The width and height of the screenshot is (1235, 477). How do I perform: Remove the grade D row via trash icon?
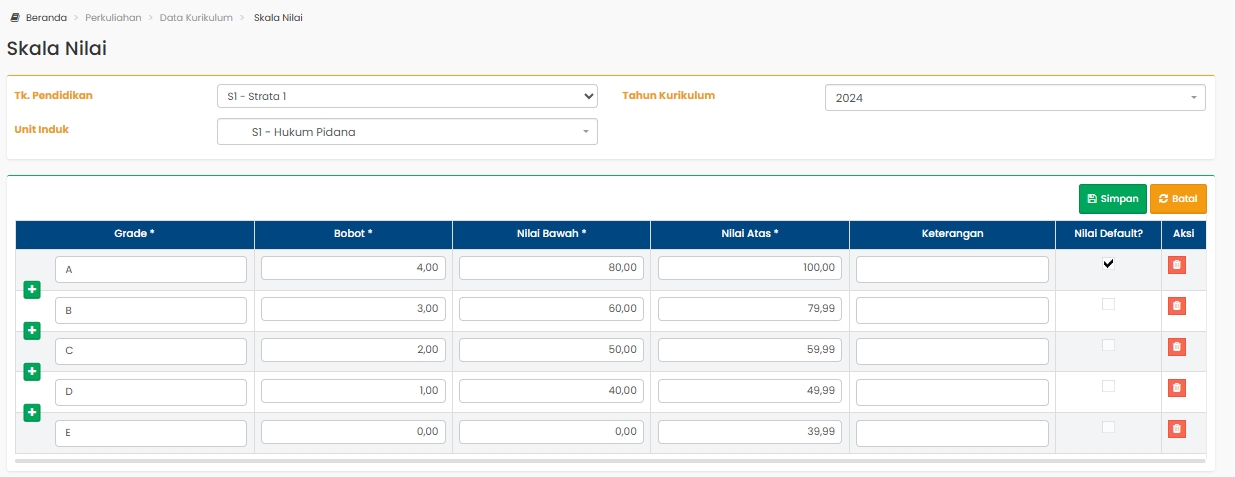(x=1177, y=388)
